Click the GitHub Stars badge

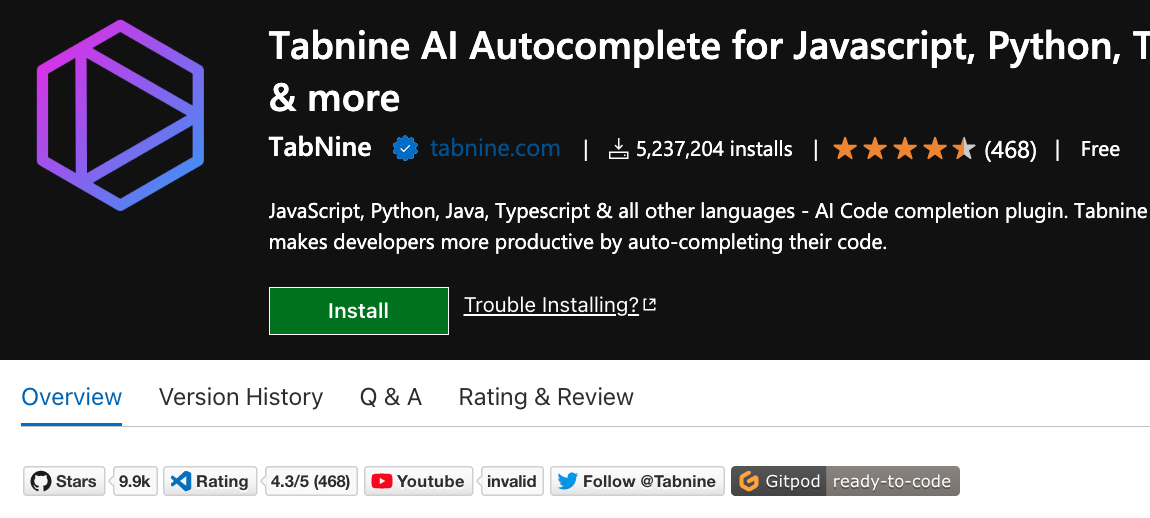tap(65, 481)
